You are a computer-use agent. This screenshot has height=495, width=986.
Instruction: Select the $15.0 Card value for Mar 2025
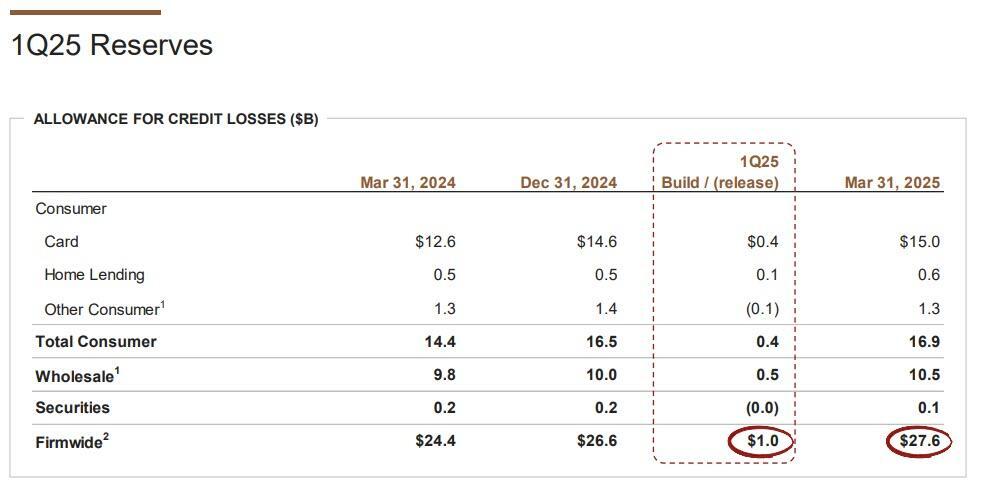[919, 242]
